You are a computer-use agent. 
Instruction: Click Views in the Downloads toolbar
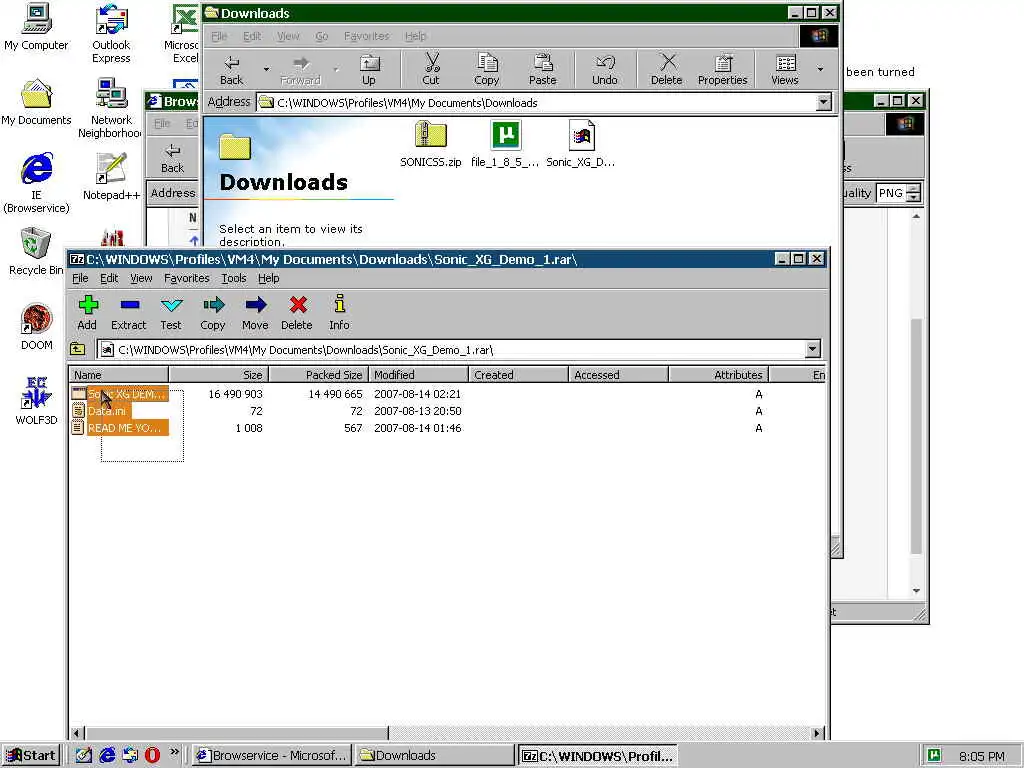(x=784, y=70)
